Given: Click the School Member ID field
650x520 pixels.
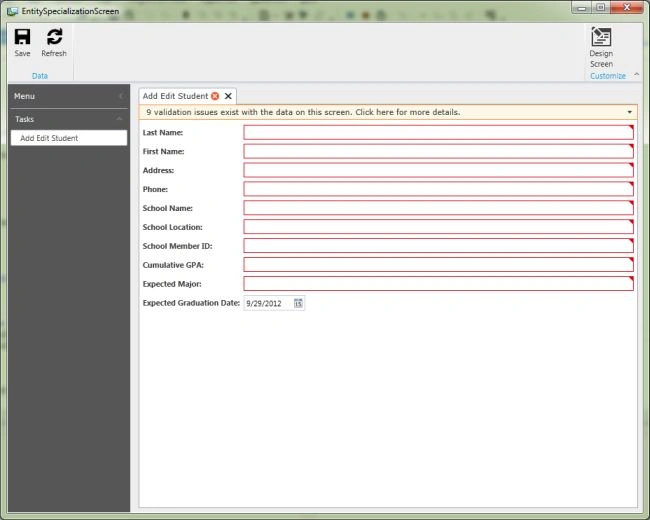Looking at the screenshot, I should tap(438, 246).
